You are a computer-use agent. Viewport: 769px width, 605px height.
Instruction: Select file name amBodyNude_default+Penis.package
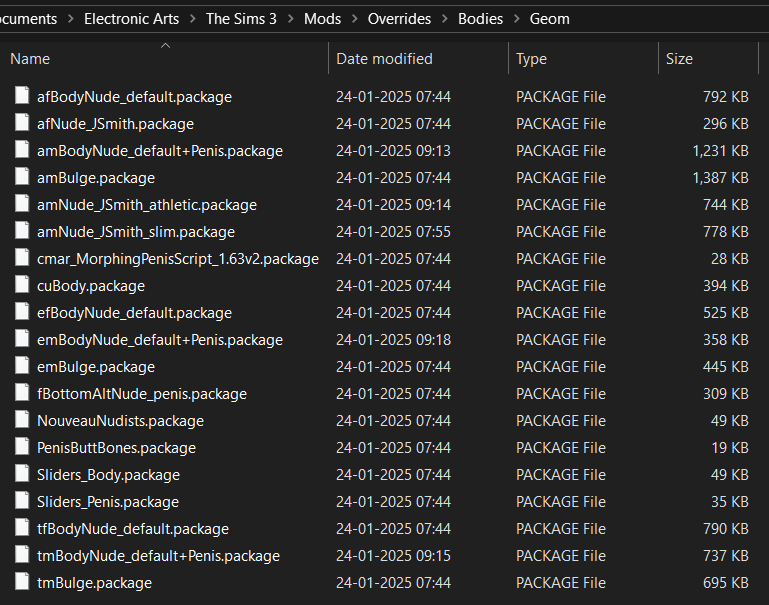(x=160, y=151)
